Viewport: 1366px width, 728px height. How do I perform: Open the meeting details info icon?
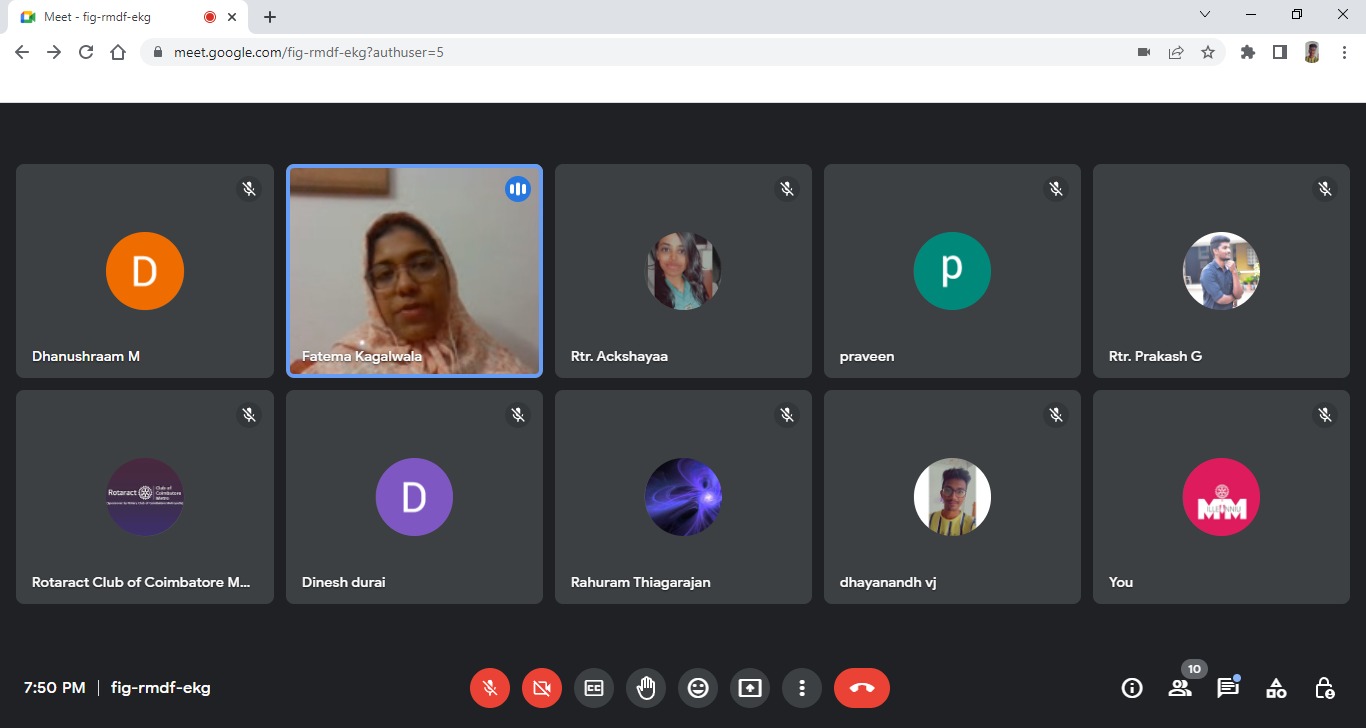click(x=1132, y=688)
